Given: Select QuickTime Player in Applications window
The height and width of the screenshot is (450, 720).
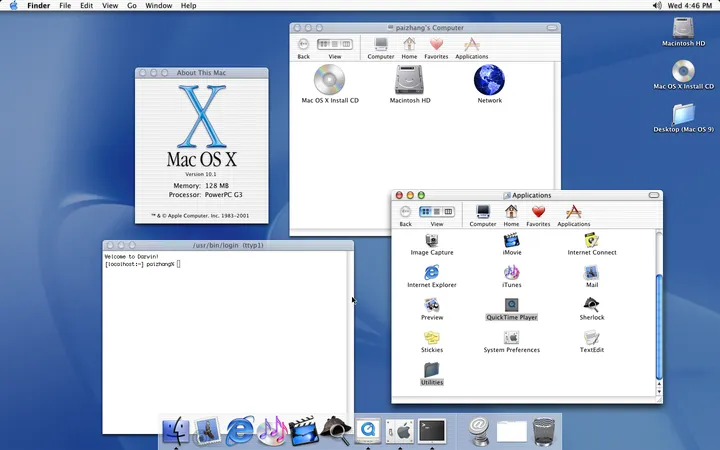Looking at the screenshot, I should (x=512, y=305).
